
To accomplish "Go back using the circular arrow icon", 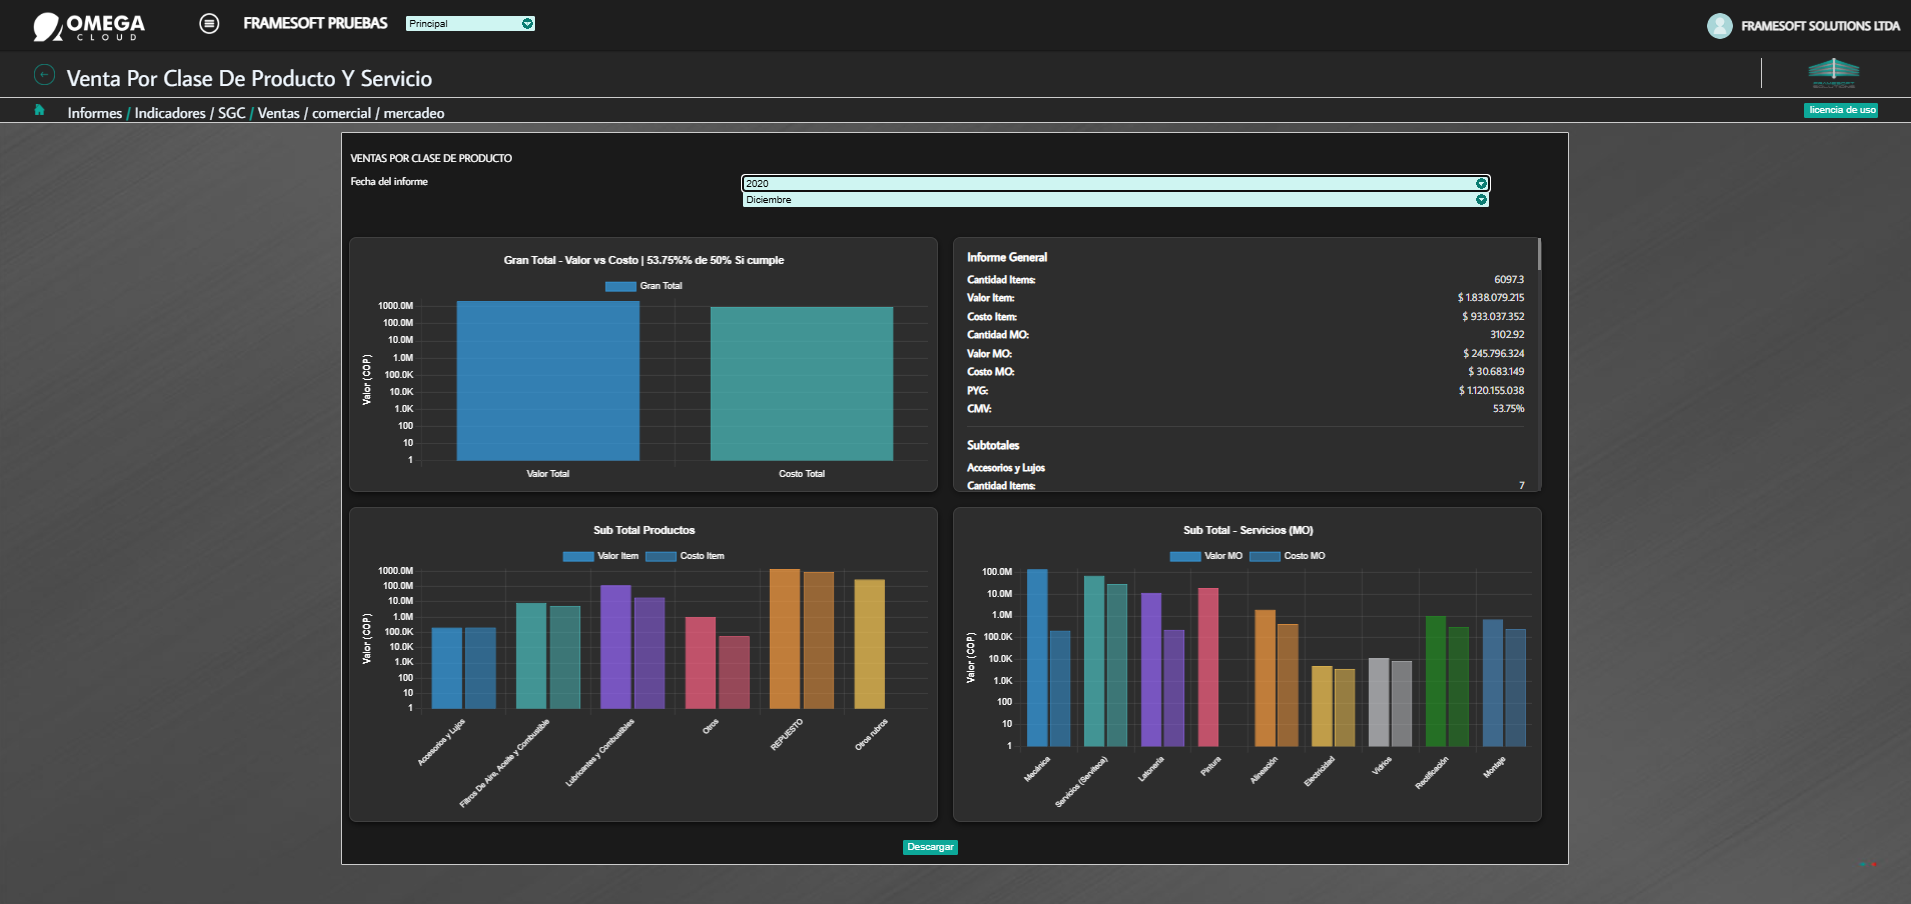I will point(44,75).
